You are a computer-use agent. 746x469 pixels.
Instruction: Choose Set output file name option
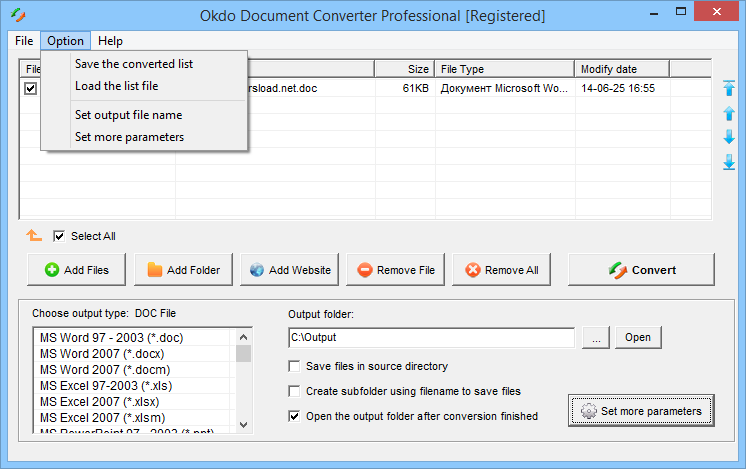(128, 115)
